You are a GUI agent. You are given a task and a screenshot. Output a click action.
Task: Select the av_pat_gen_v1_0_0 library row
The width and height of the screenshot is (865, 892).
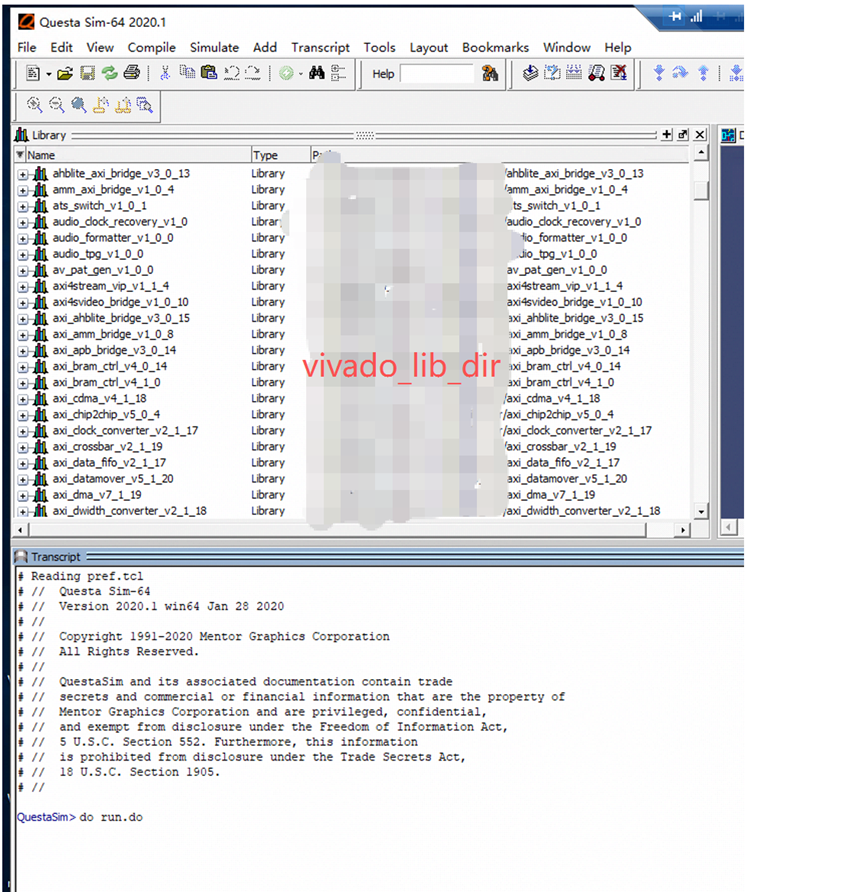(353, 270)
